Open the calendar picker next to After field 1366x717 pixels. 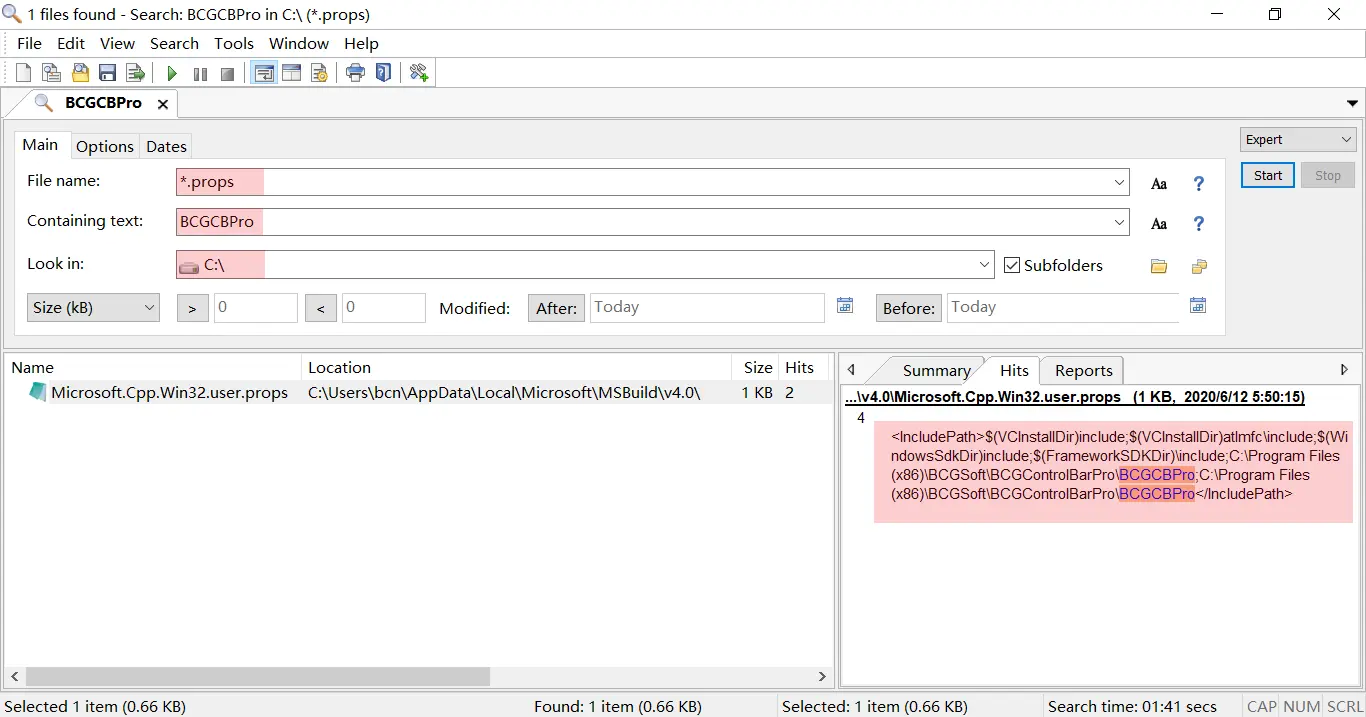pos(845,306)
